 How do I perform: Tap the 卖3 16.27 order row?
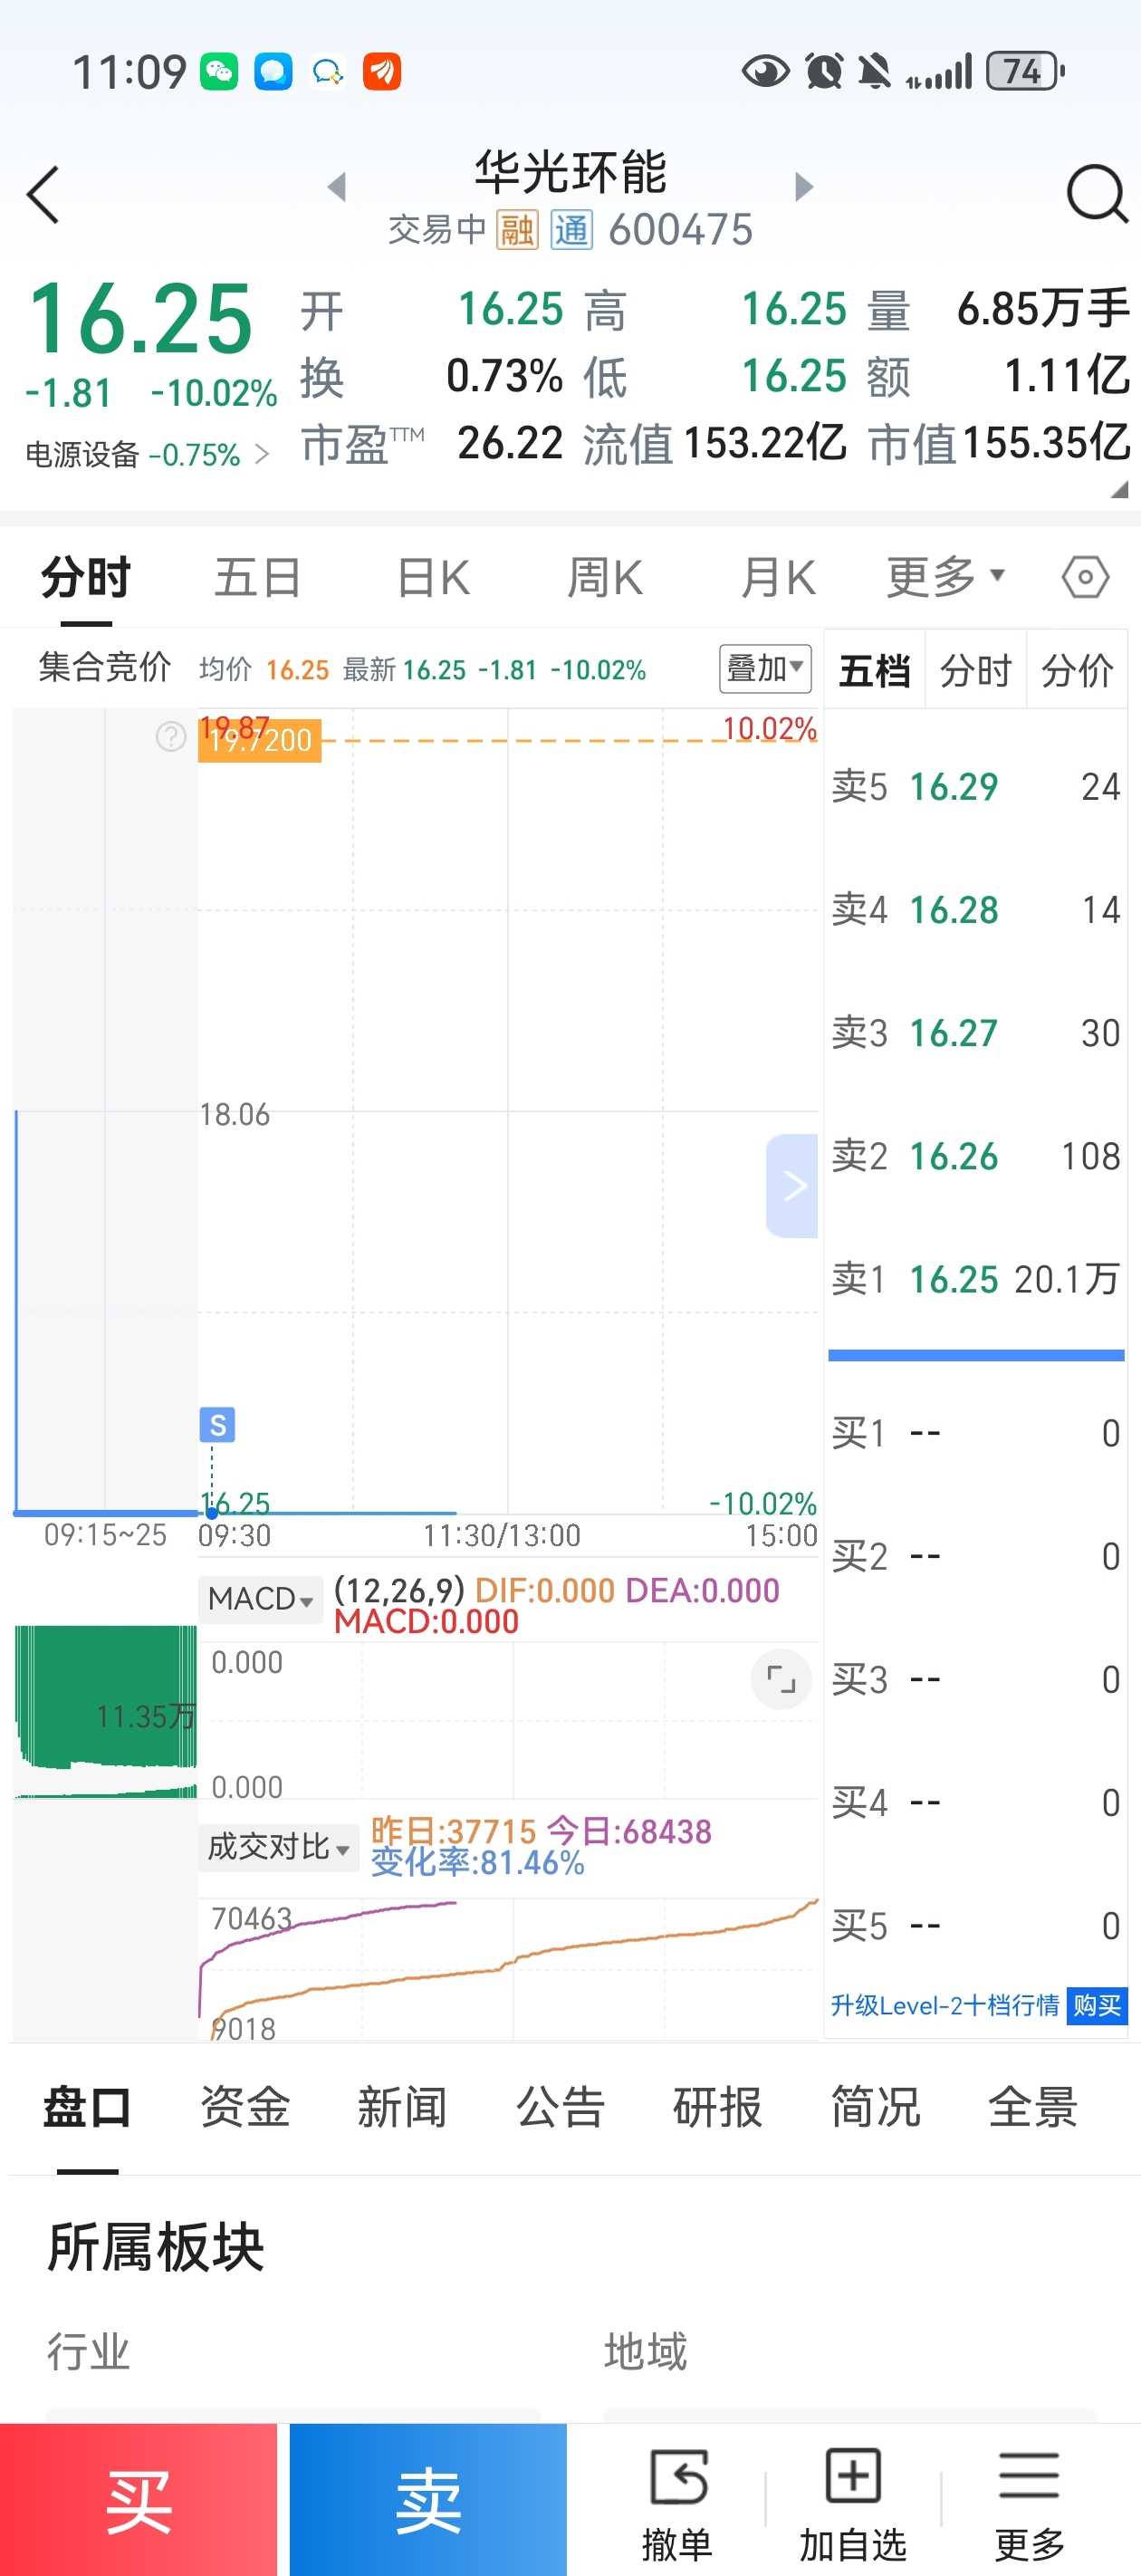tap(976, 1033)
